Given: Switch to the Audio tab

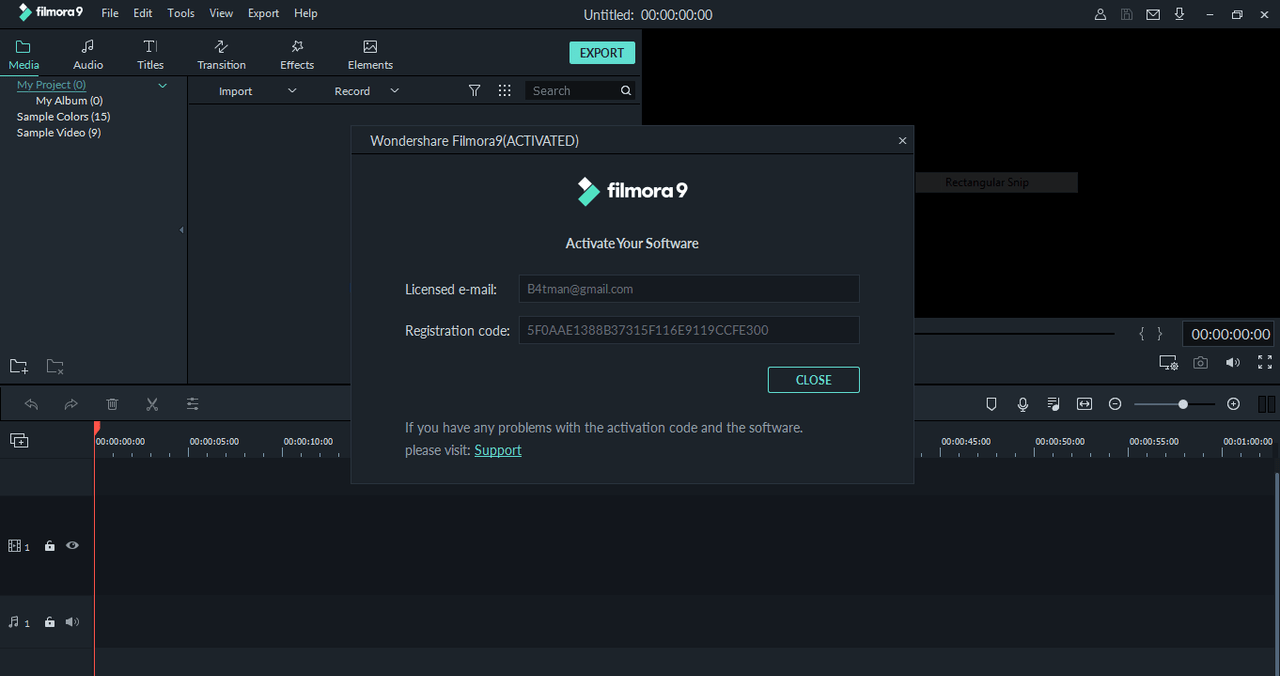Looking at the screenshot, I should pos(88,55).
